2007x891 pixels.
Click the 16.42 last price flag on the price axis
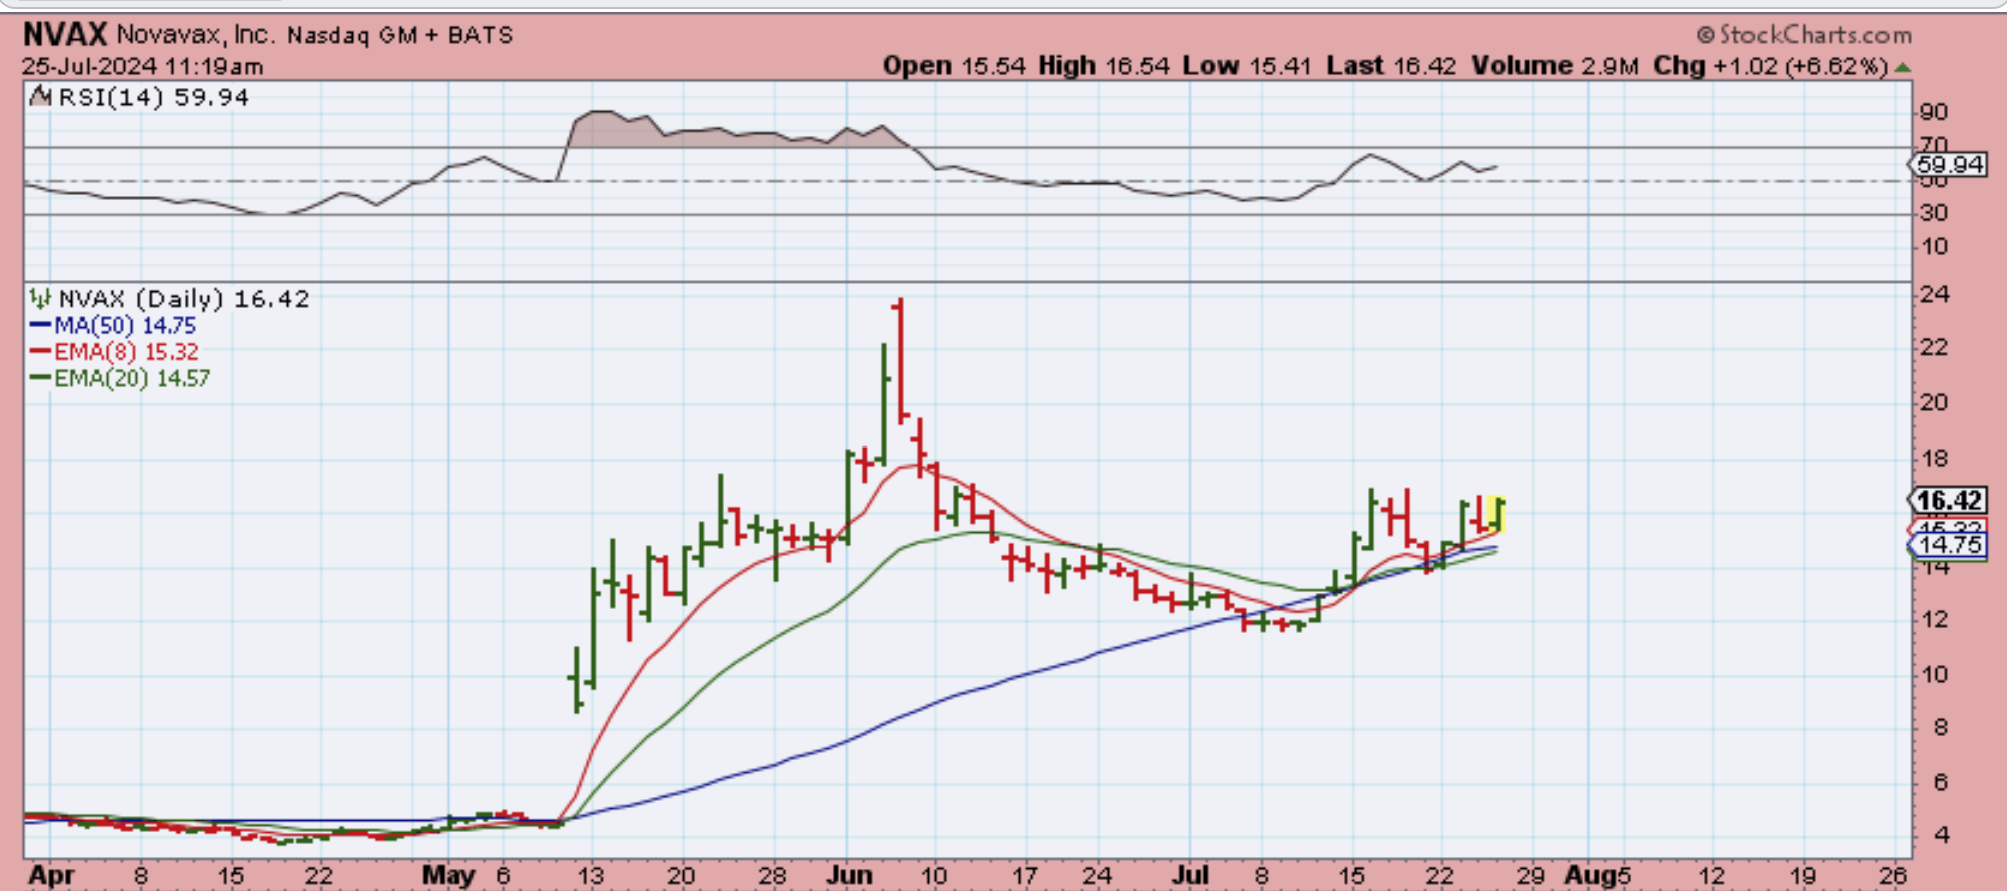point(1948,500)
